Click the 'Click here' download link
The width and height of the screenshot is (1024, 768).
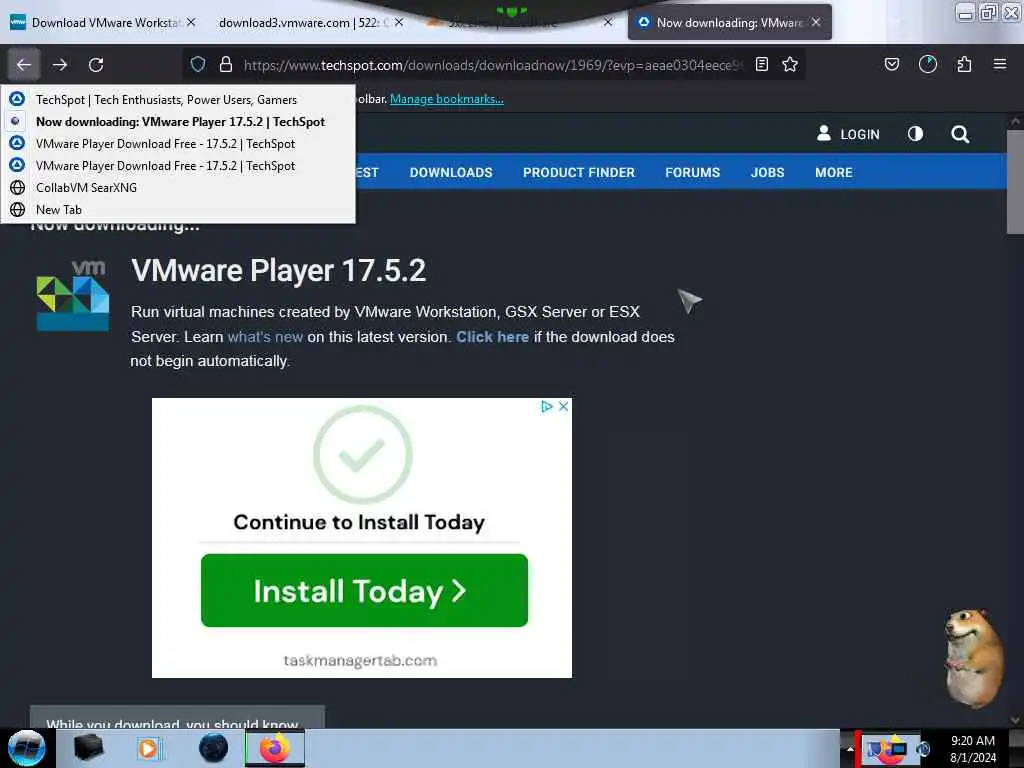tap(492, 337)
